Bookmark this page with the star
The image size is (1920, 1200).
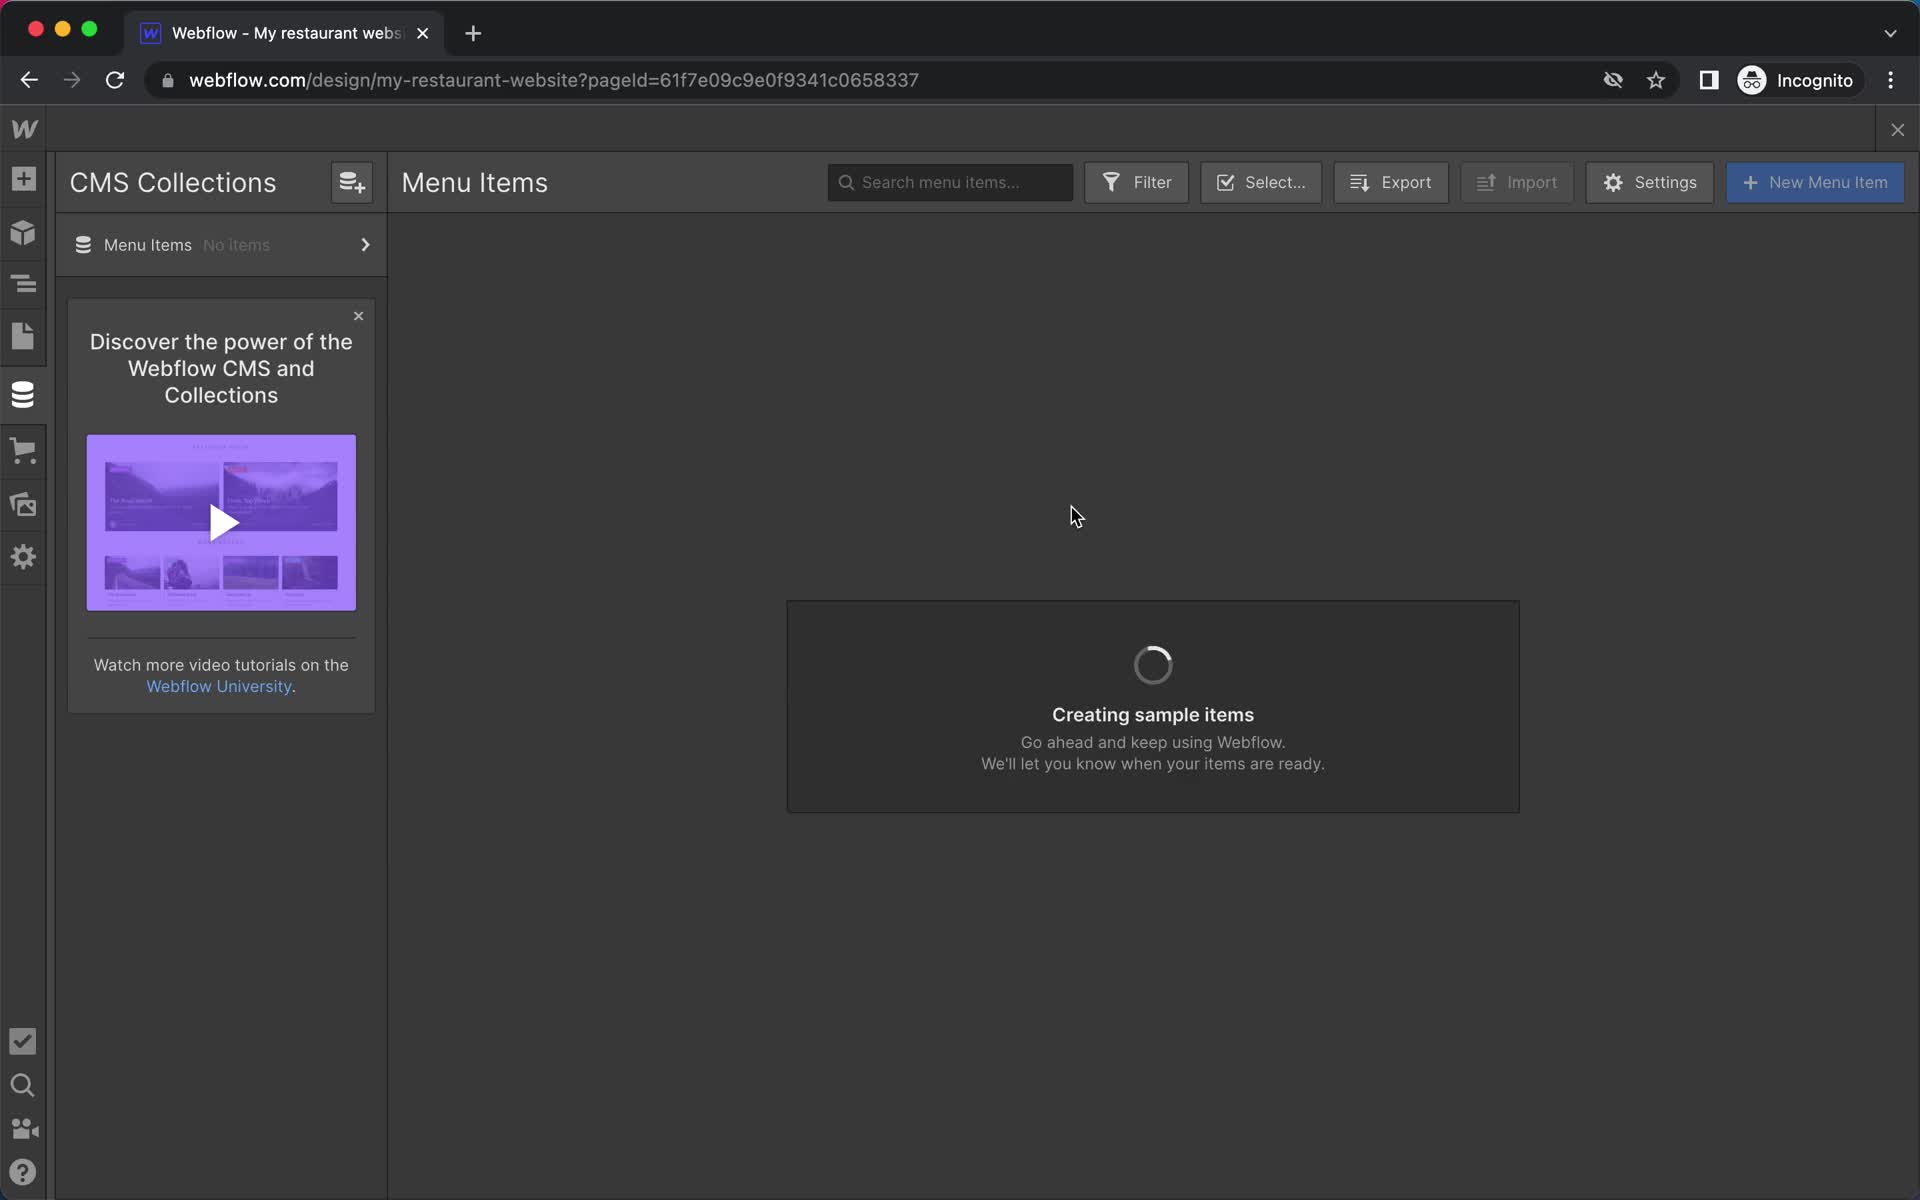point(1656,80)
